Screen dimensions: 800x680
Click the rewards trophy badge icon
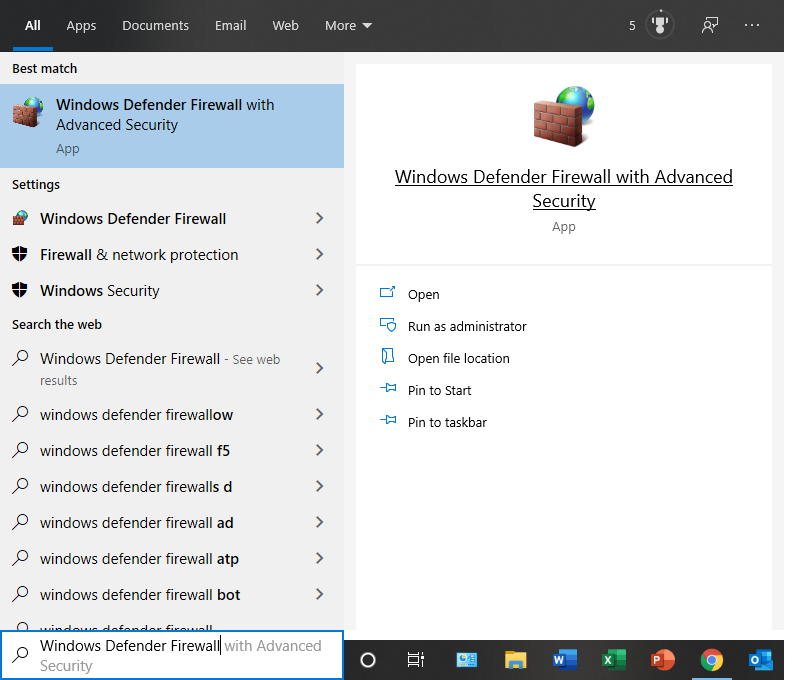point(660,24)
